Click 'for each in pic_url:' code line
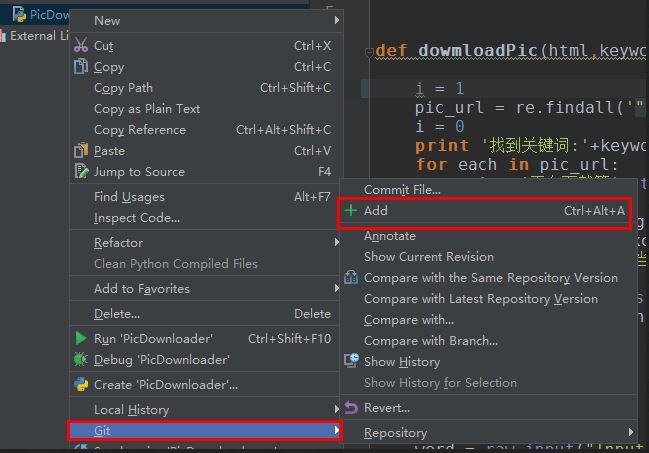649x453 pixels. (x=516, y=164)
